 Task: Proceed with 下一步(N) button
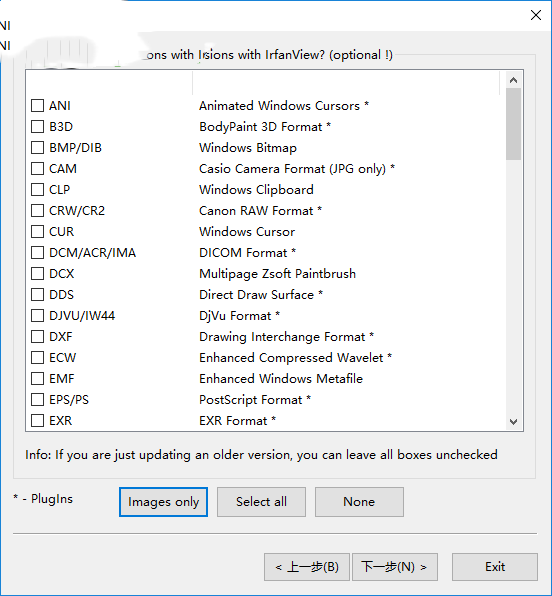(x=395, y=567)
